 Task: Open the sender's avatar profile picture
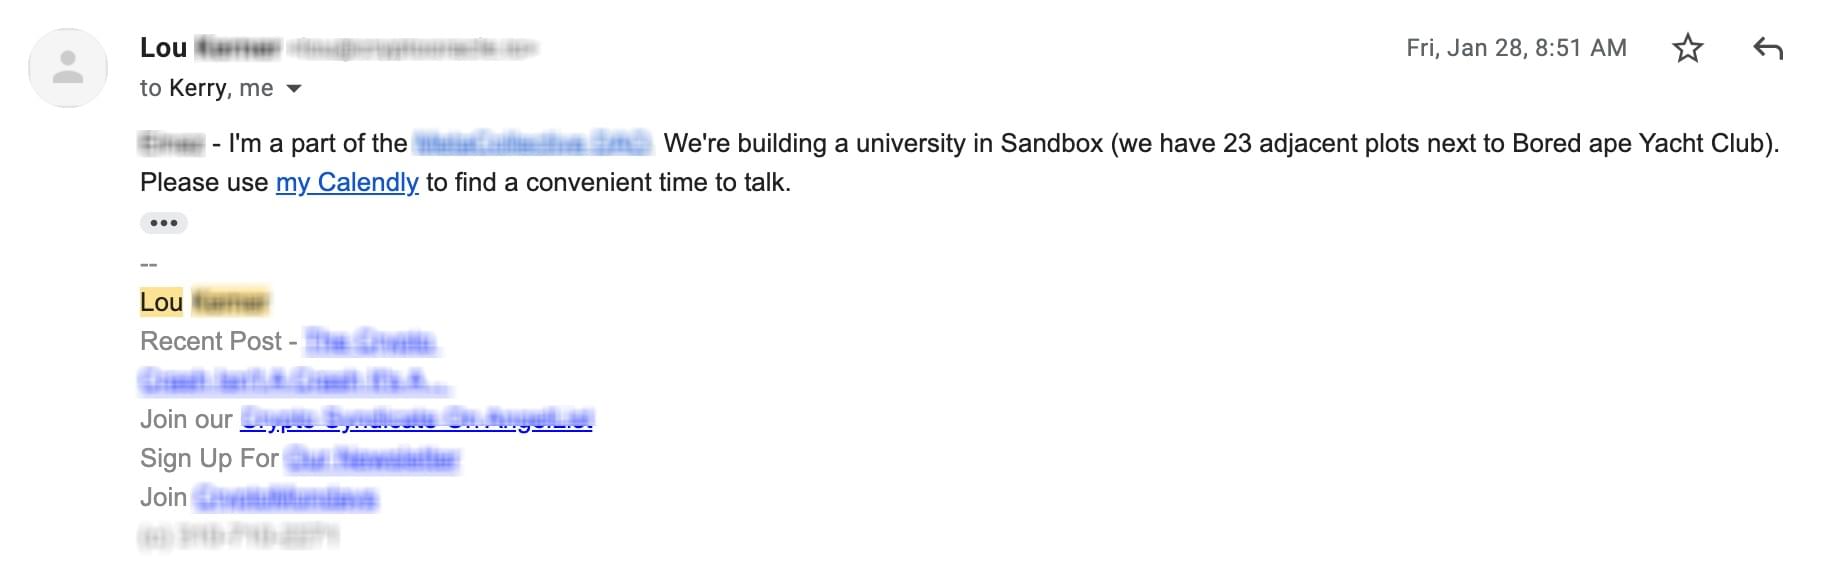click(x=68, y=68)
